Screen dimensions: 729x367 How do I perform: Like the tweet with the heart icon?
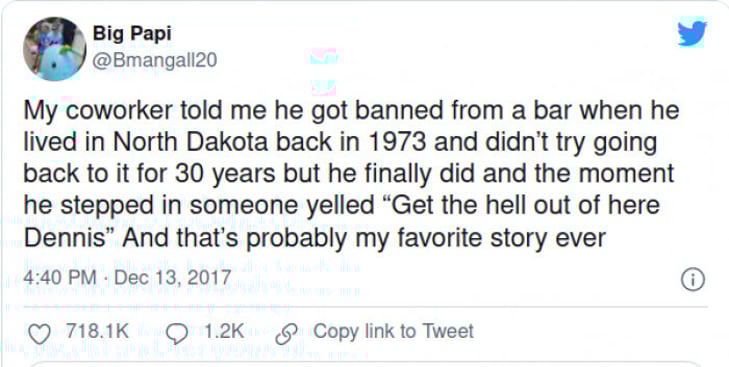(40, 333)
